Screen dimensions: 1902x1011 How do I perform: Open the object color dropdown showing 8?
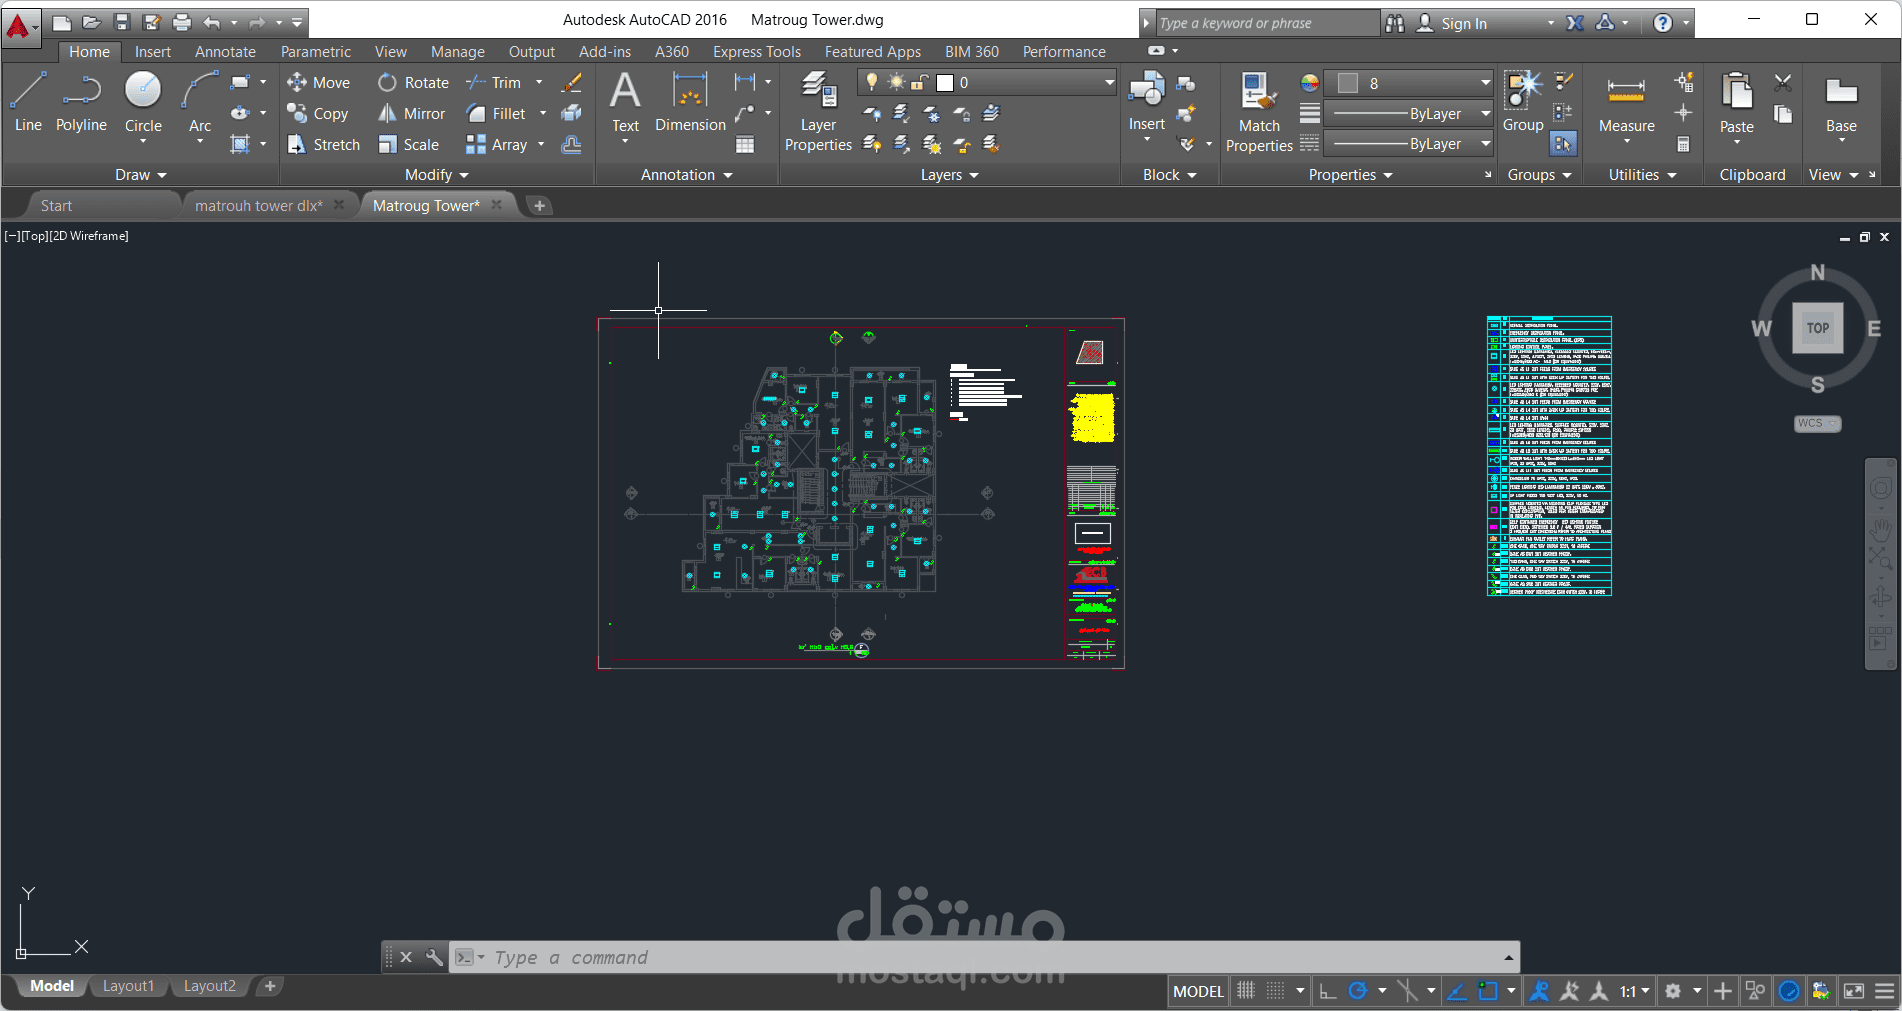(1409, 83)
